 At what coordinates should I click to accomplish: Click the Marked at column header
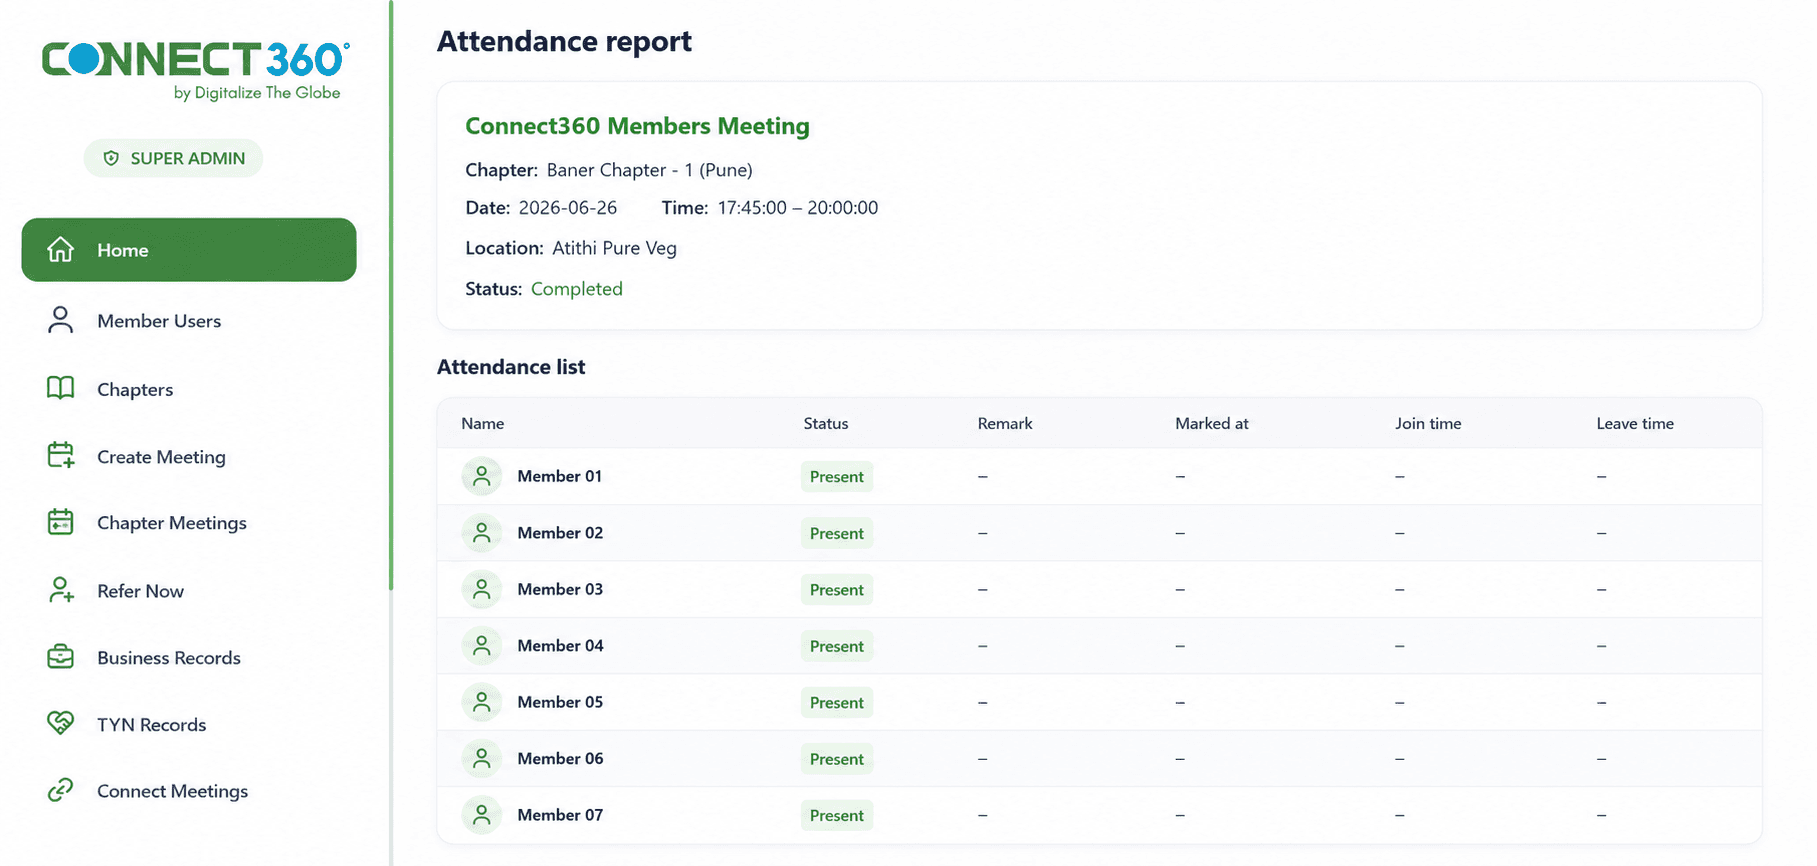[1212, 424]
